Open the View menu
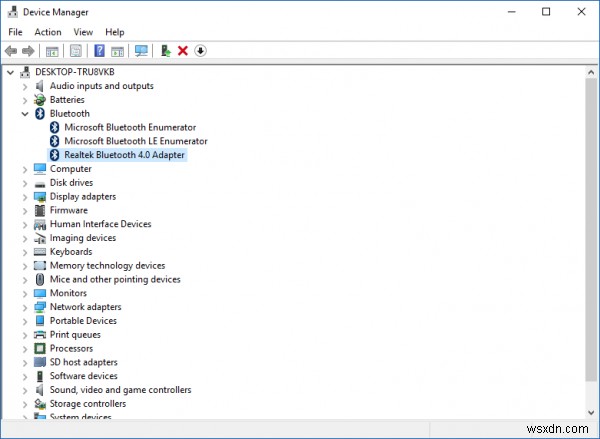Viewport: 600px width, 439px height. 83,32
